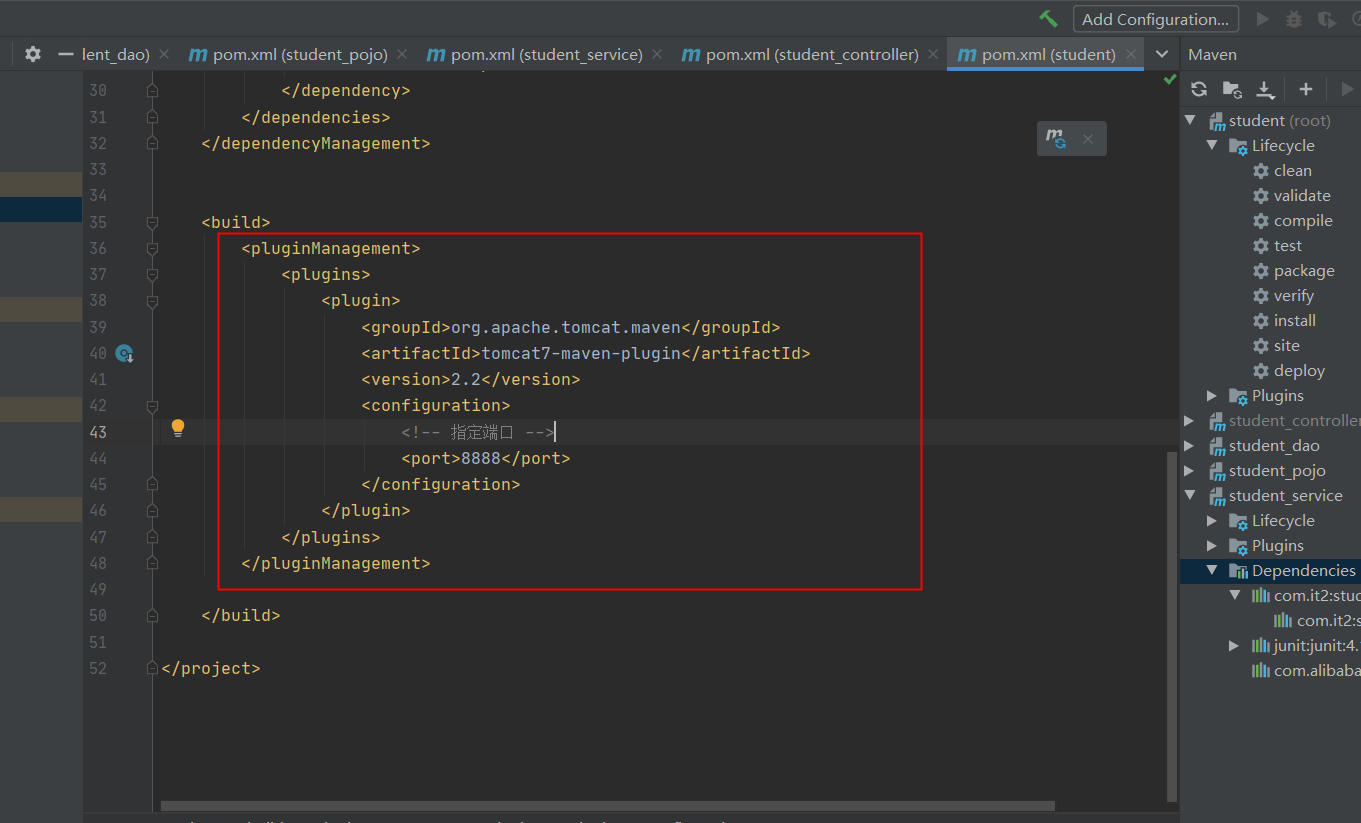The height and width of the screenshot is (823, 1361).
Task: Click the tomcat7-maven-plugin artifactId text
Action: pyautogui.click(x=581, y=353)
